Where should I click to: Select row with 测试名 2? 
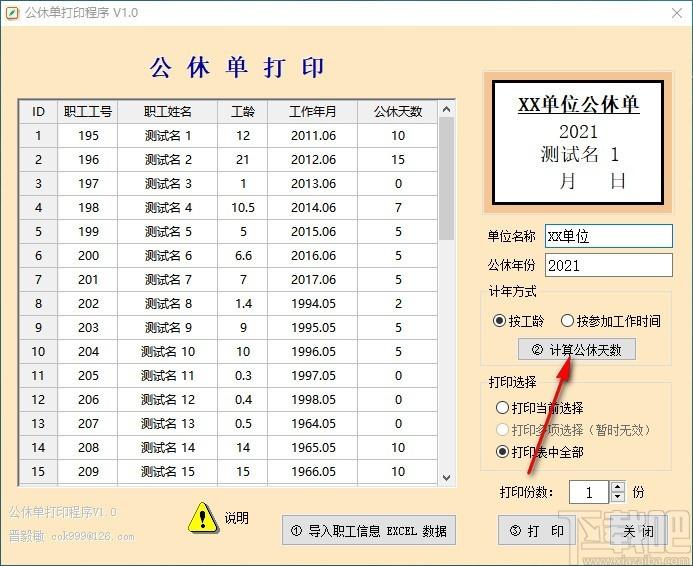pos(228,159)
